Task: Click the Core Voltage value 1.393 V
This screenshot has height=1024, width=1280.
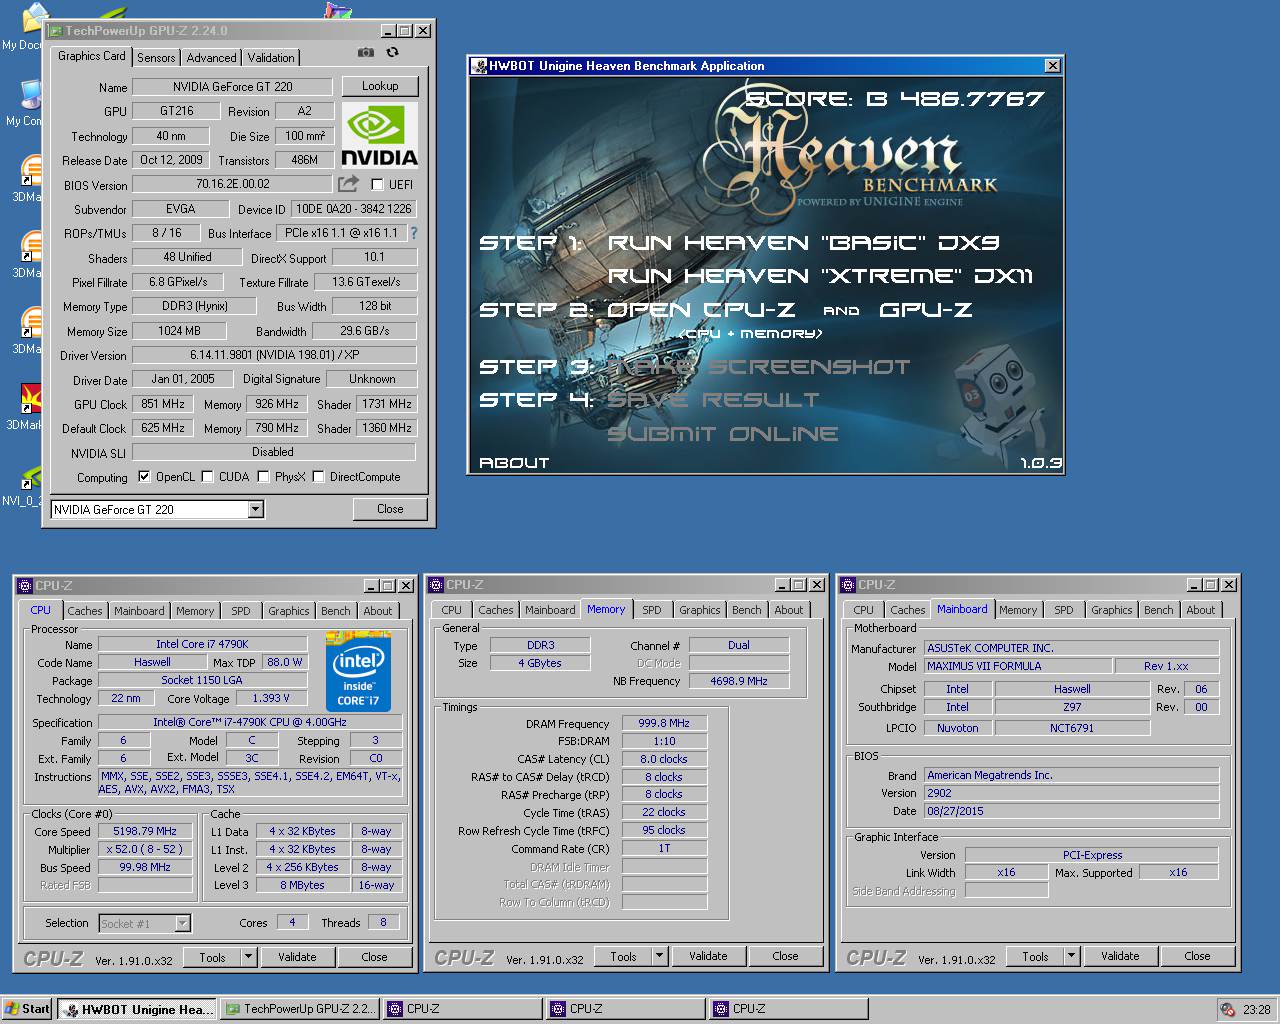Action: pyautogui.click(x=270, y=698)
